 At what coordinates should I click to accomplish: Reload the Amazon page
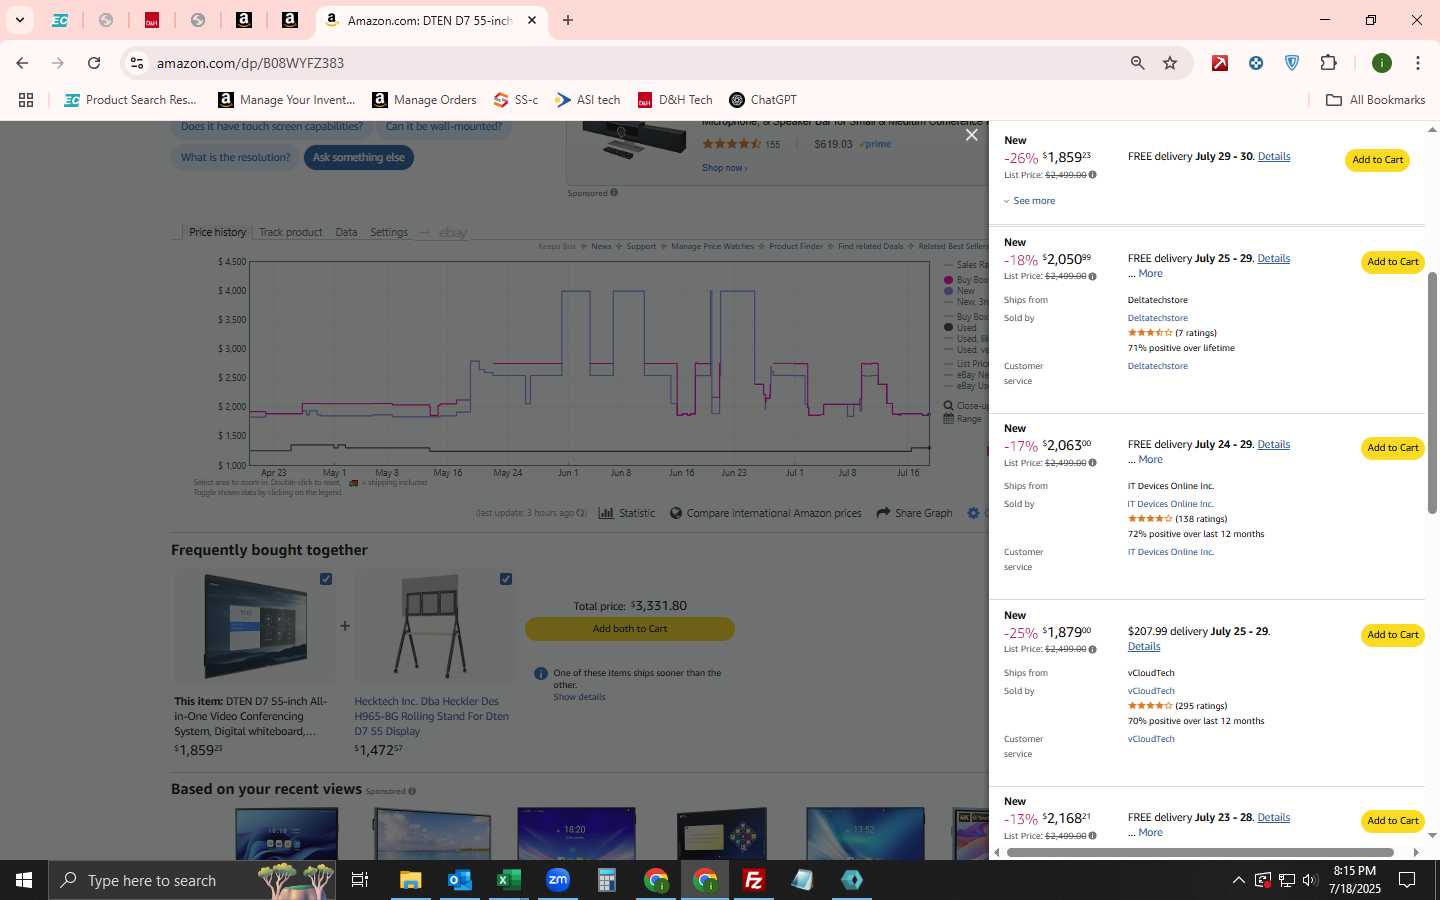(94, 63)
